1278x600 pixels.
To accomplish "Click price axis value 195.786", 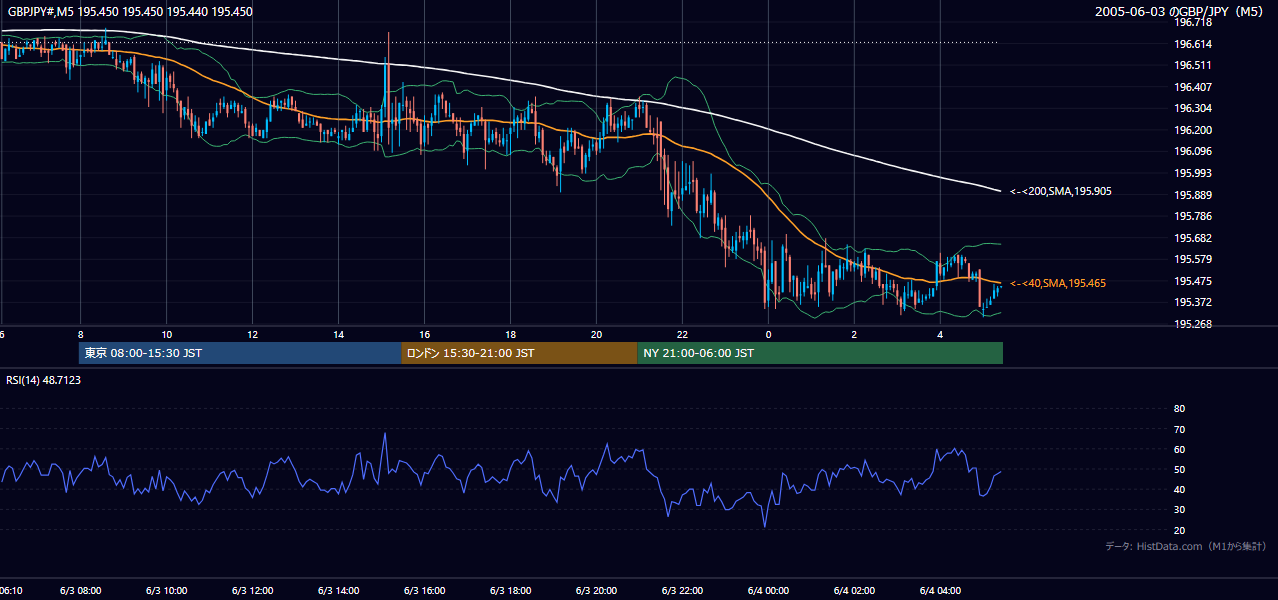I will coord(1194,216).
